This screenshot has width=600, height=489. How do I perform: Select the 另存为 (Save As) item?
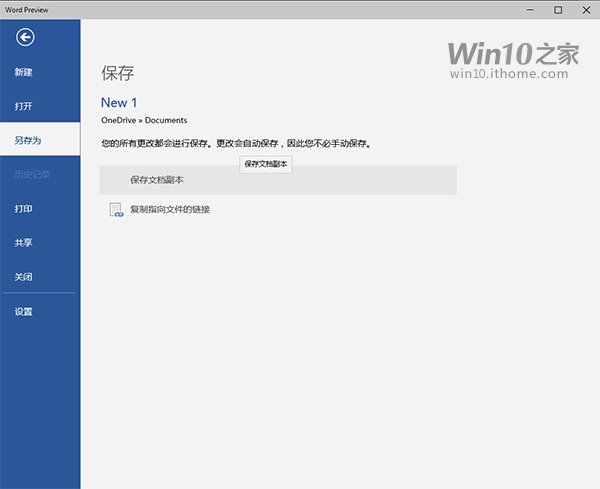pos(40,140)
